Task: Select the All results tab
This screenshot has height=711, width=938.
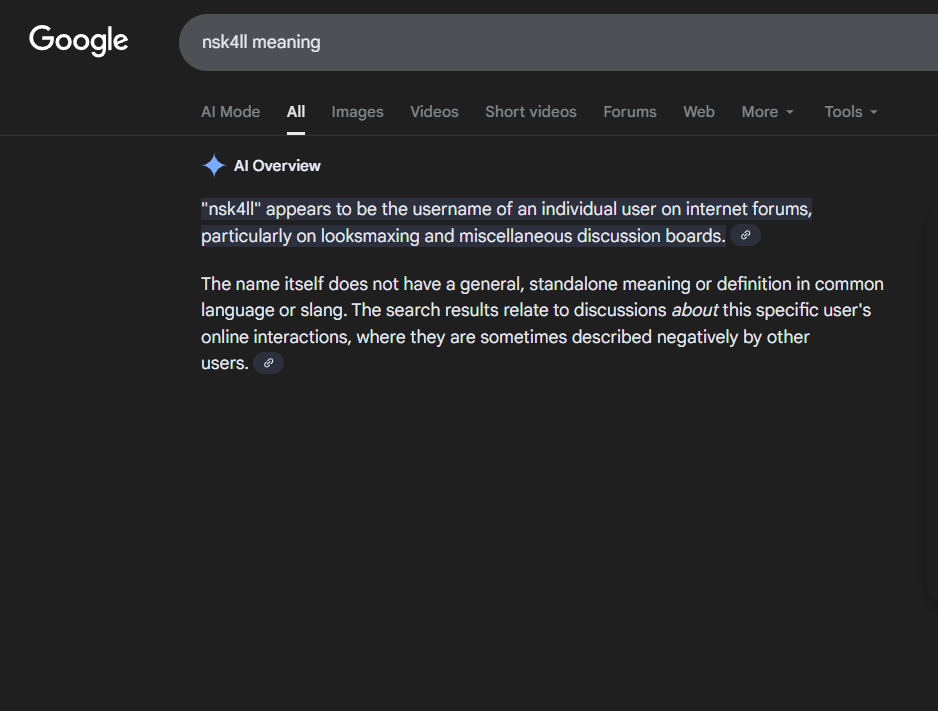Action: coord(296,112)
